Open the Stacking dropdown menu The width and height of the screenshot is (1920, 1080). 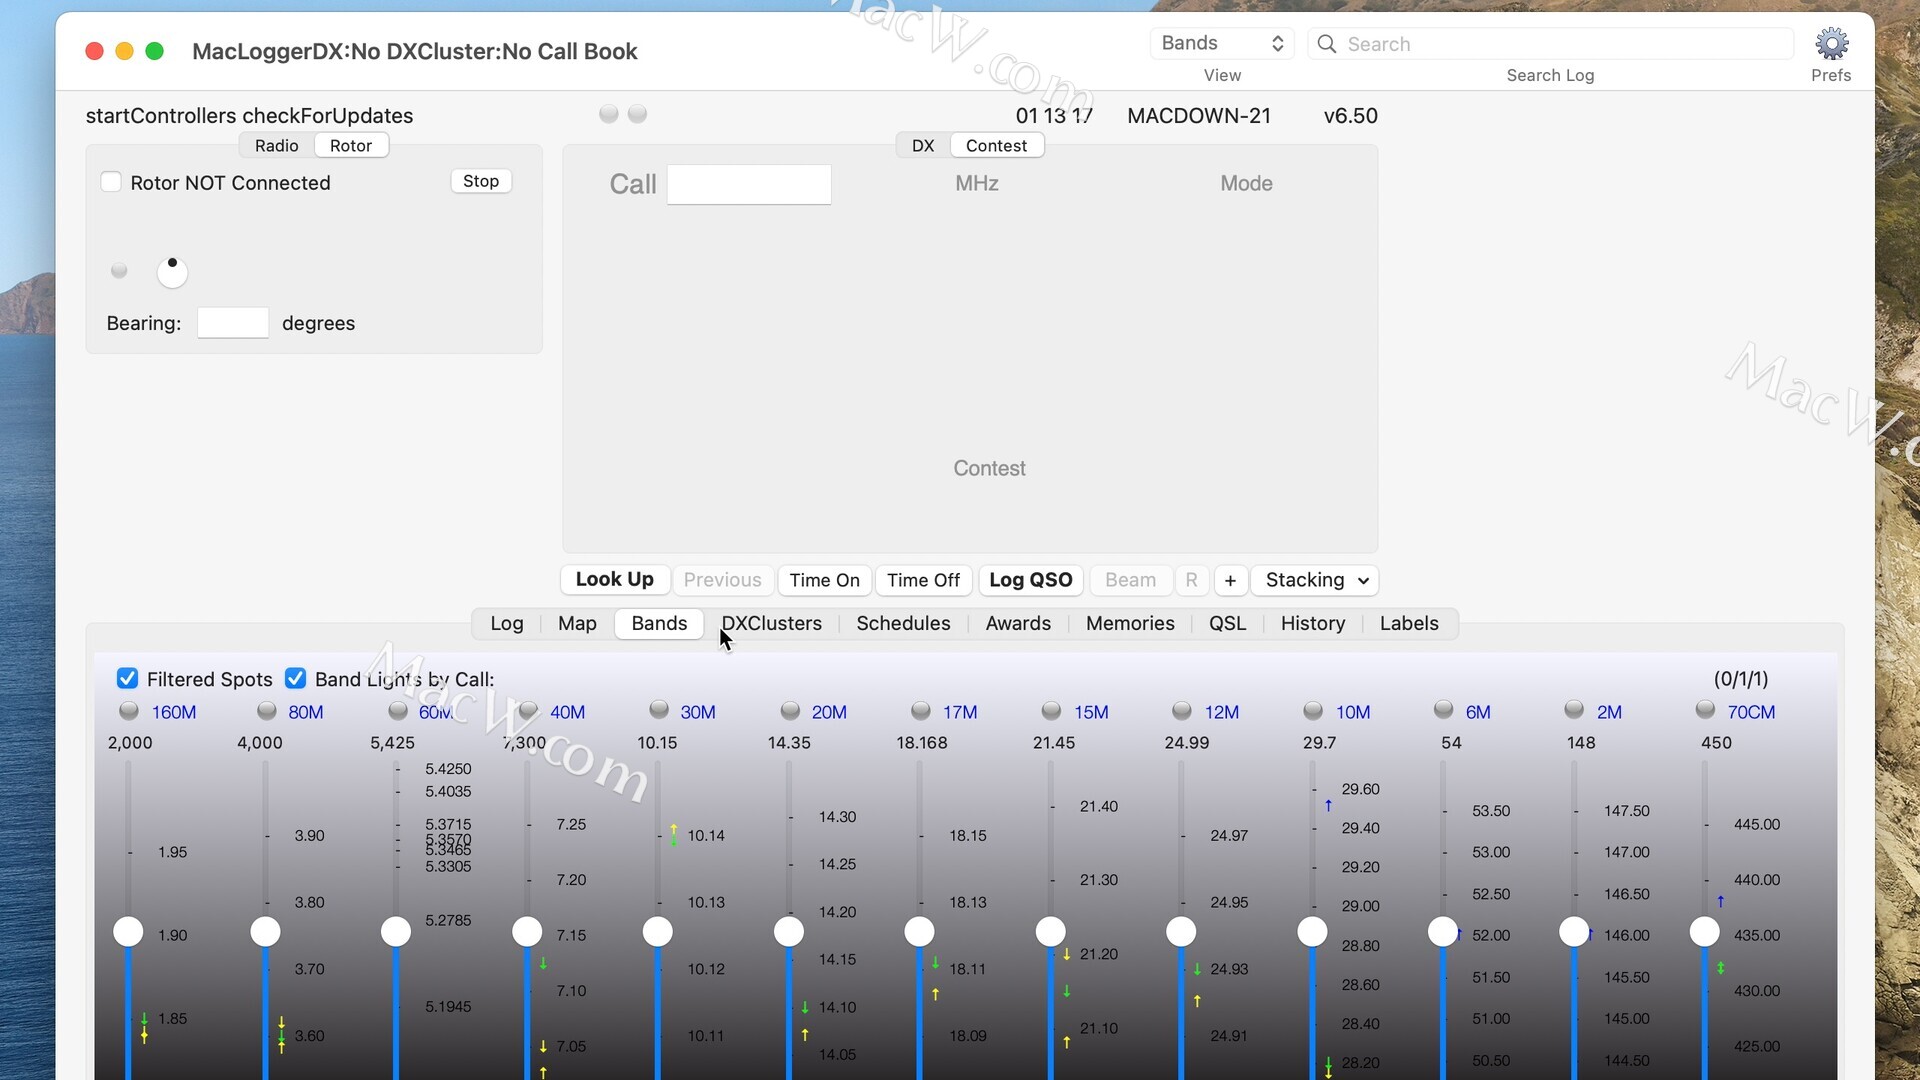(1315, 580)
